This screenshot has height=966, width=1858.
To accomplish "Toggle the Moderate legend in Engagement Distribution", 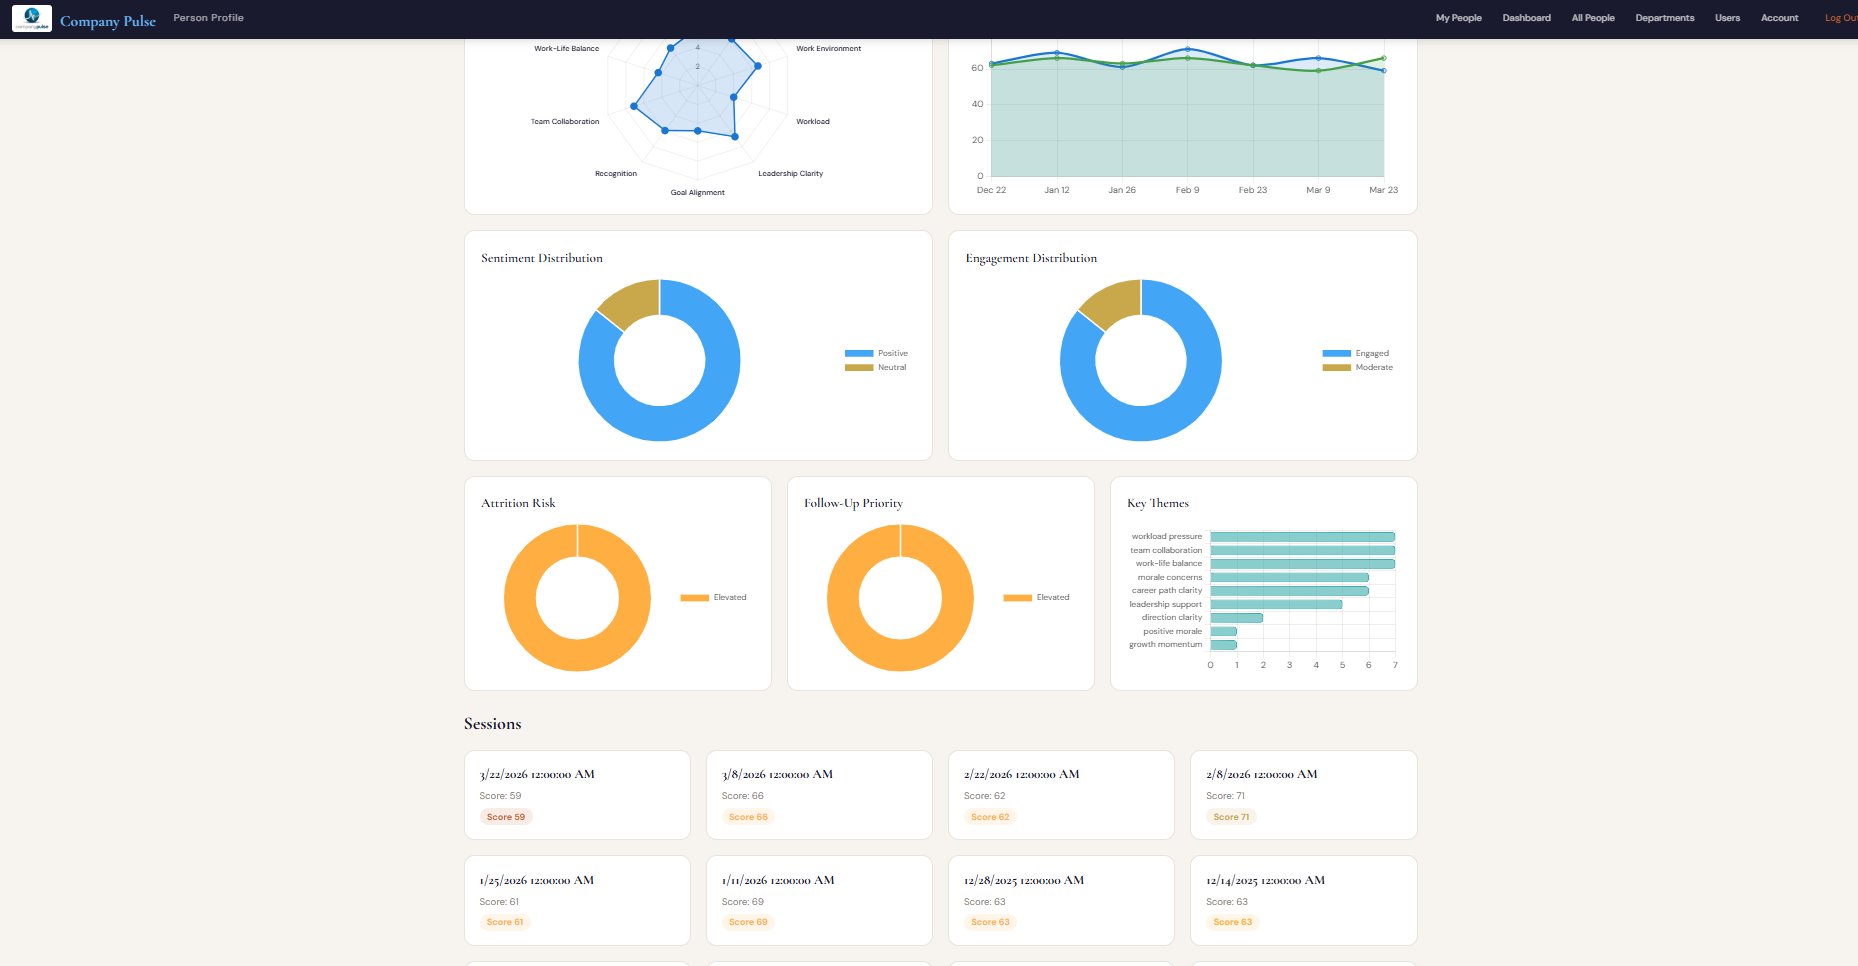I will (1358, 367).
